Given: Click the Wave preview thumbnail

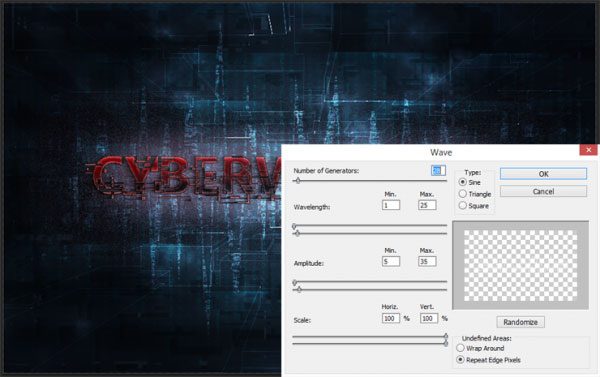Looking at the screenshot, I should (x=520, y=265).
